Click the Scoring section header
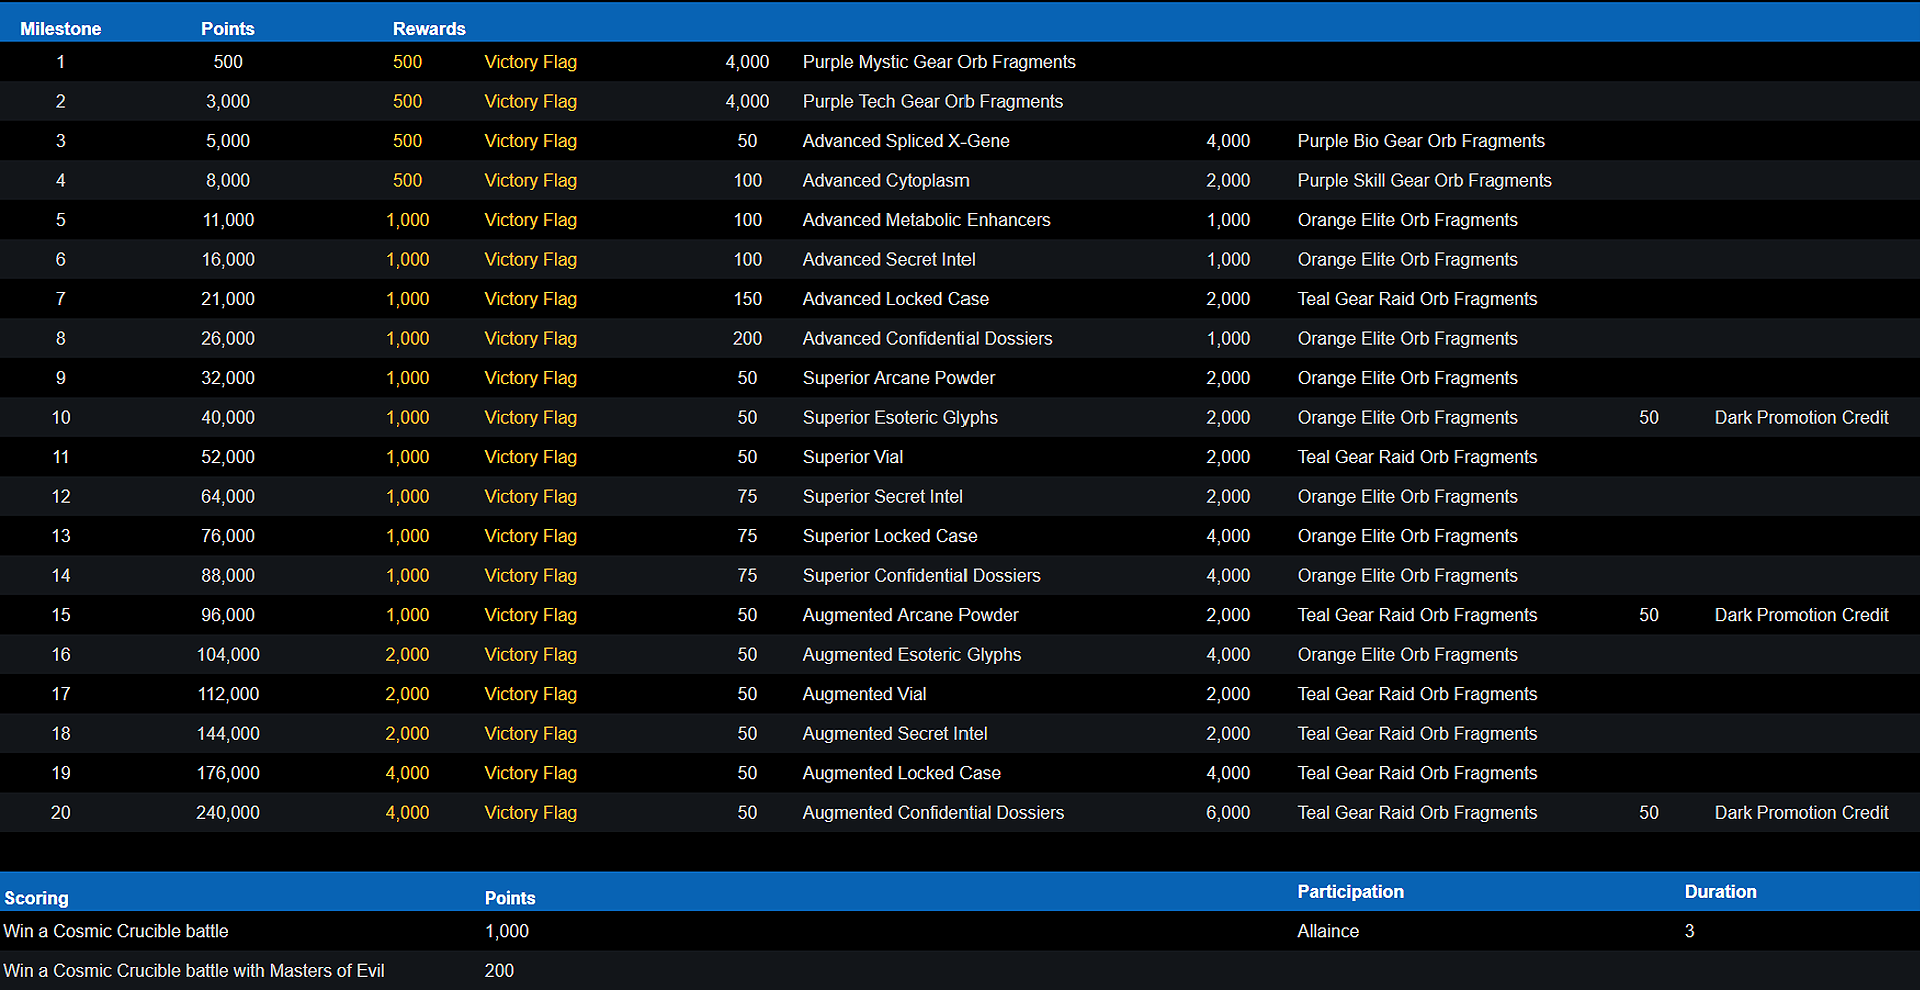Image resolution: width=1920 pixels, height=990 pixels. click(x=36, y=898)
